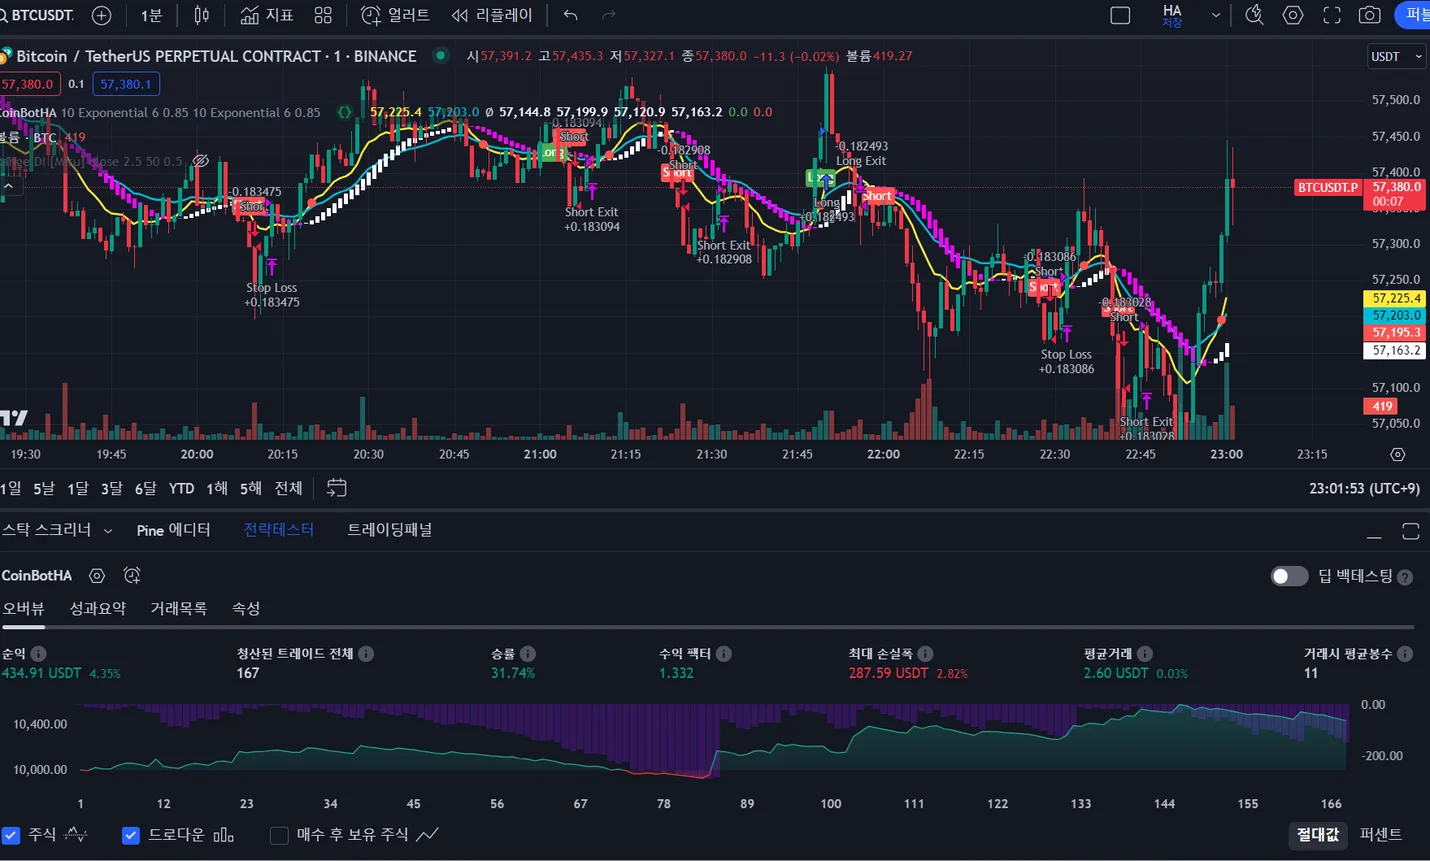
Task: Toggle hidden indicator eye icon in legend
Action: (x=201, y=160)
